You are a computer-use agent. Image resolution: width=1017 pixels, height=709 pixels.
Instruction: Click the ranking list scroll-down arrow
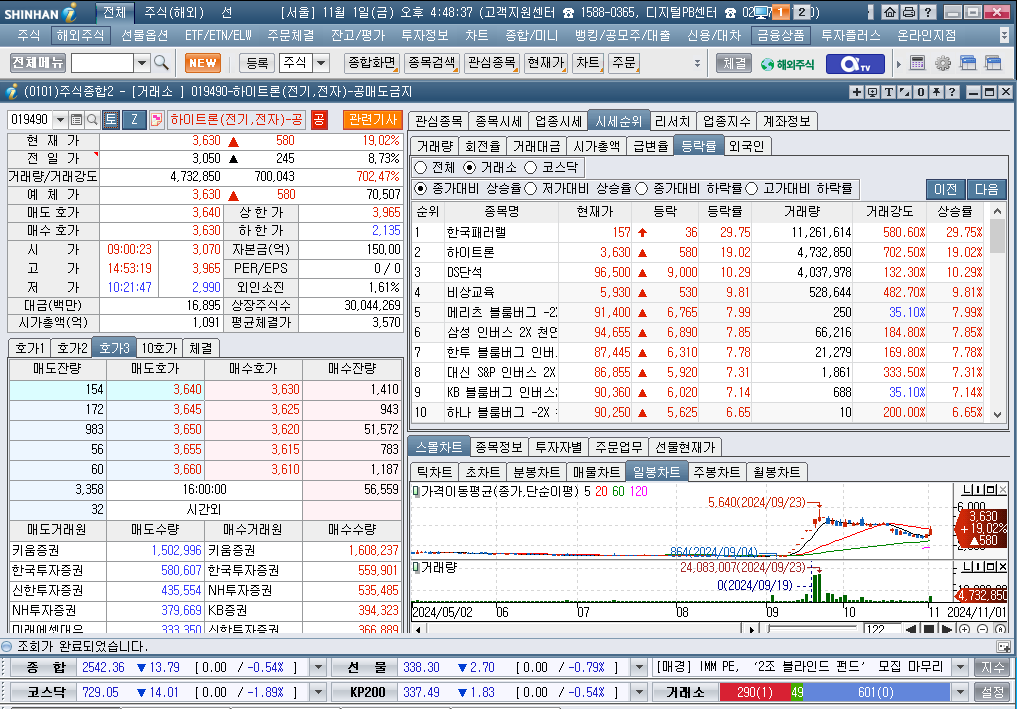coord(998,415)
